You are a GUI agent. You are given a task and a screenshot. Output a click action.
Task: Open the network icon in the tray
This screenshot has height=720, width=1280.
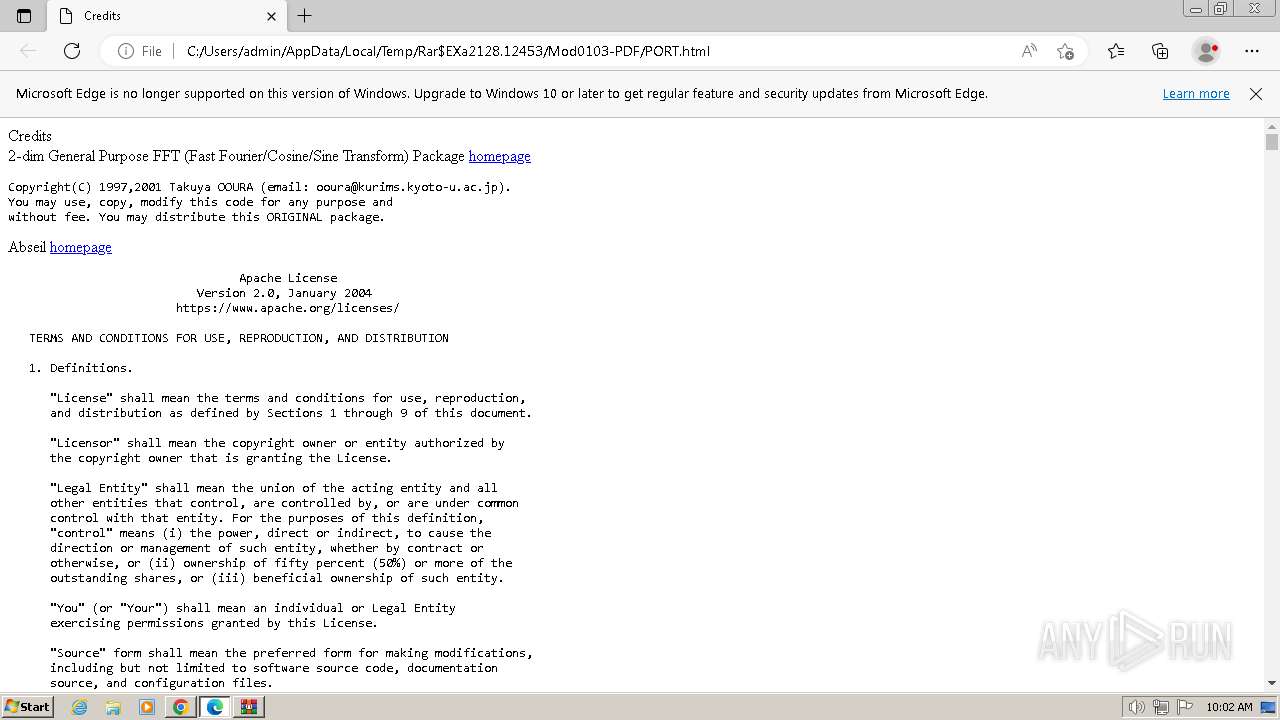point(1161,707)
